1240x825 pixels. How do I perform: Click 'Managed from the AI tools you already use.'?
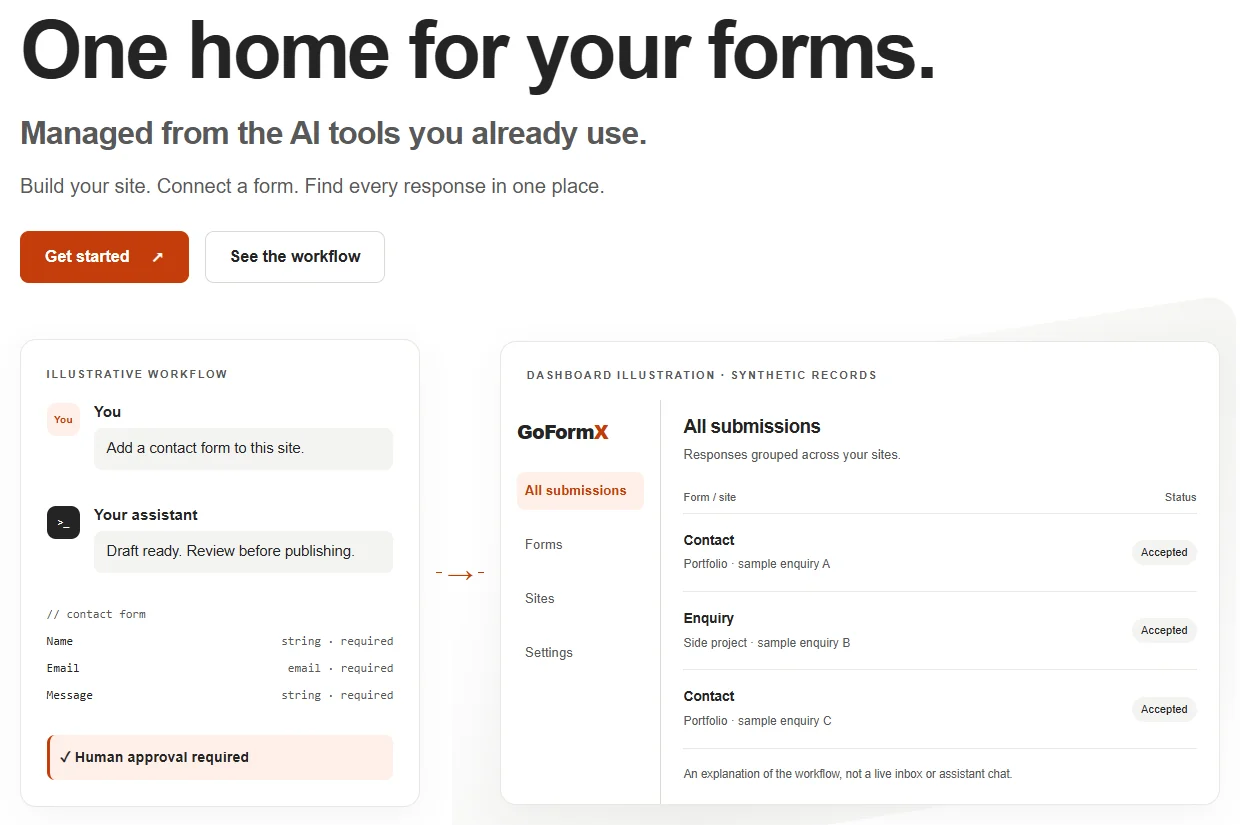point(334,134)
